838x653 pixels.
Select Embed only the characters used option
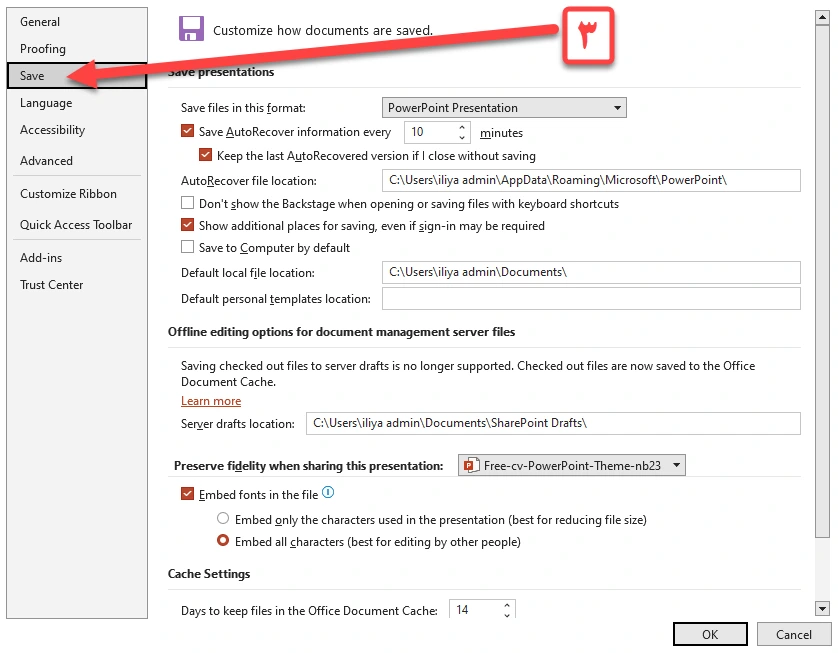click(x=223, y=519)
